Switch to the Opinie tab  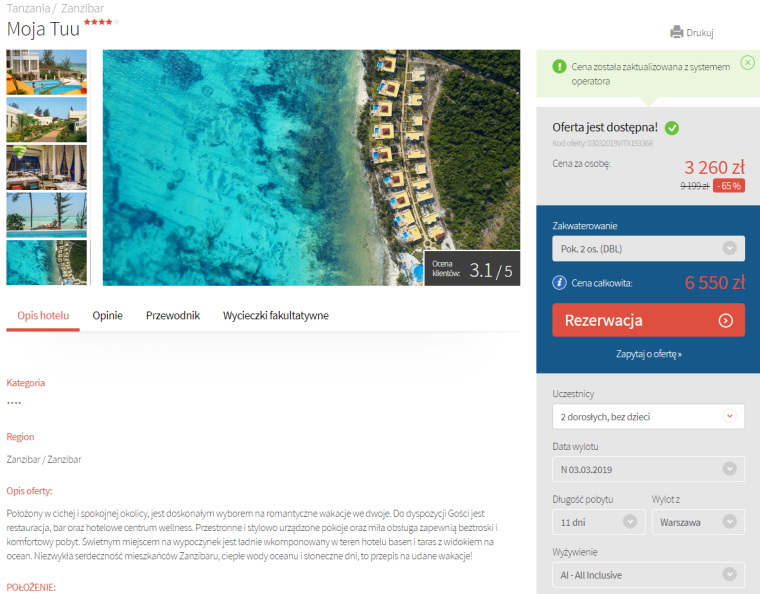coord(108,315)
